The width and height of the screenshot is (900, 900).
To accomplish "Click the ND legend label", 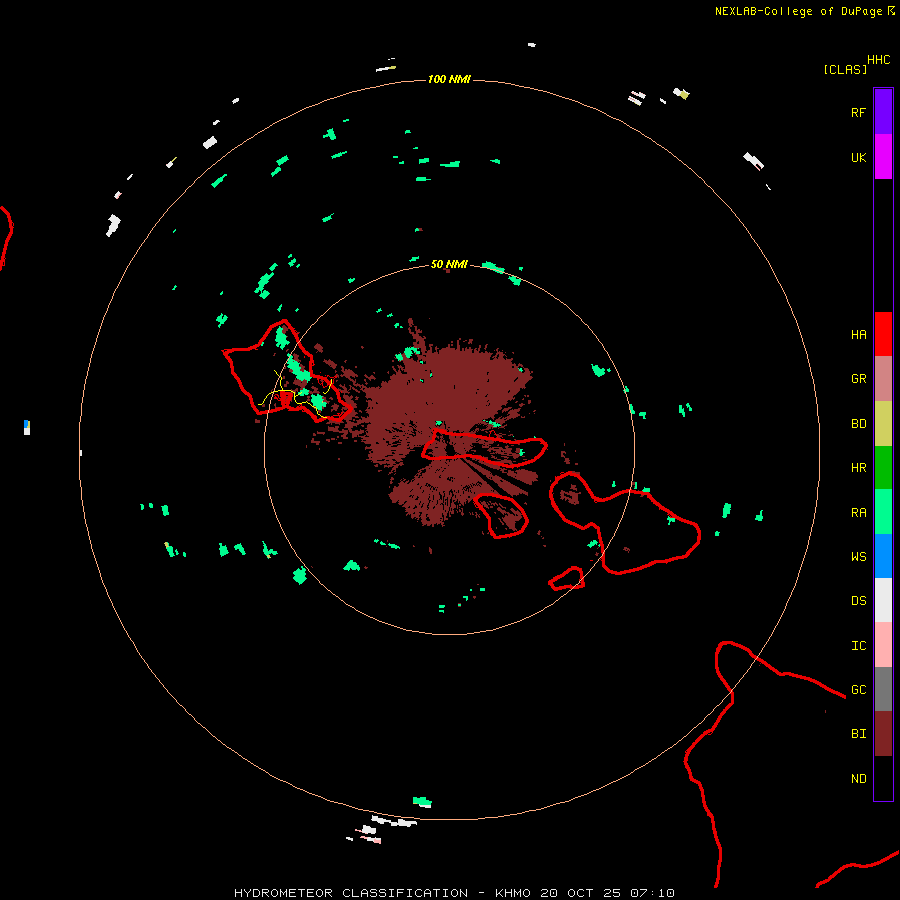I will coord(858,779).
